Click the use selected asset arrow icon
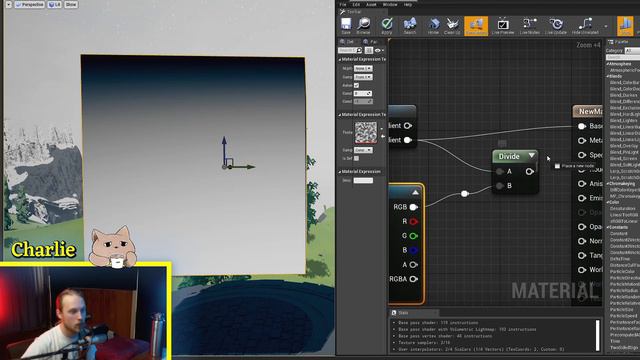The width and height of the screenshot is (640, 360). click(383, 136)
